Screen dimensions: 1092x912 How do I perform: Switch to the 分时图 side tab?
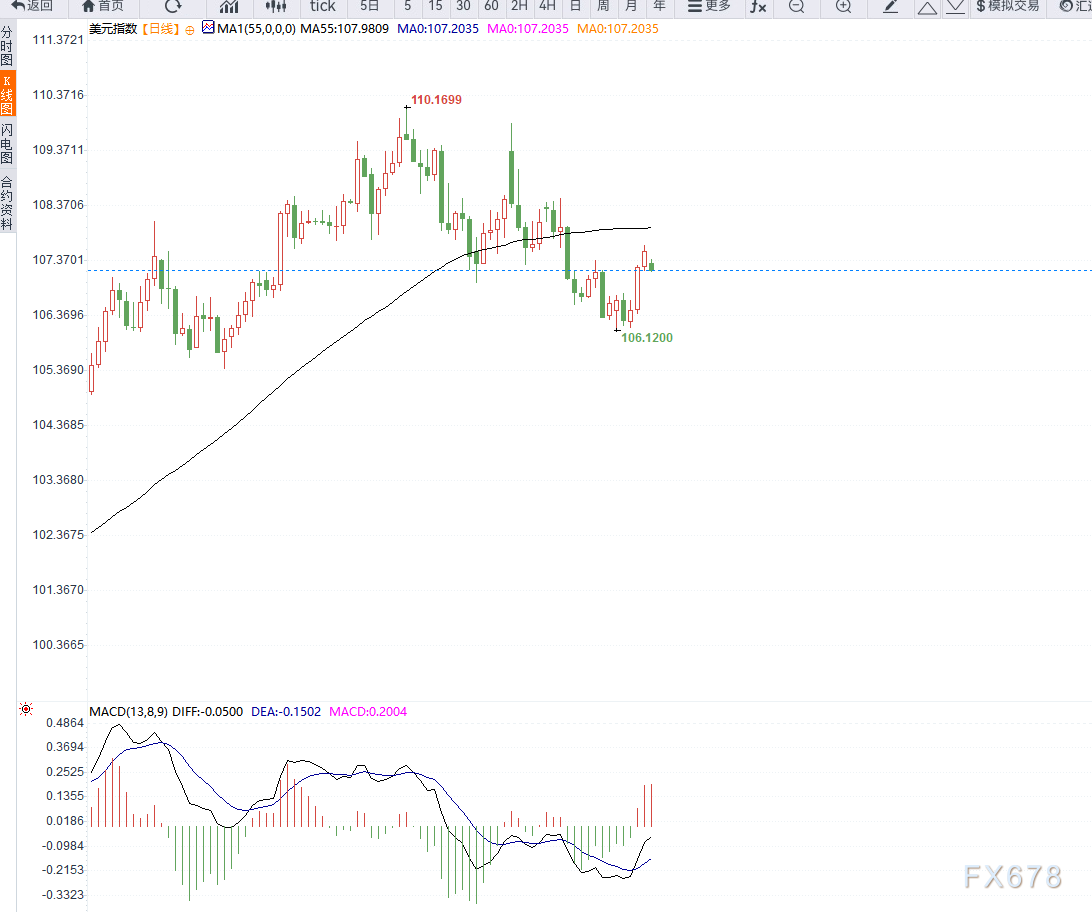point(7,47)
